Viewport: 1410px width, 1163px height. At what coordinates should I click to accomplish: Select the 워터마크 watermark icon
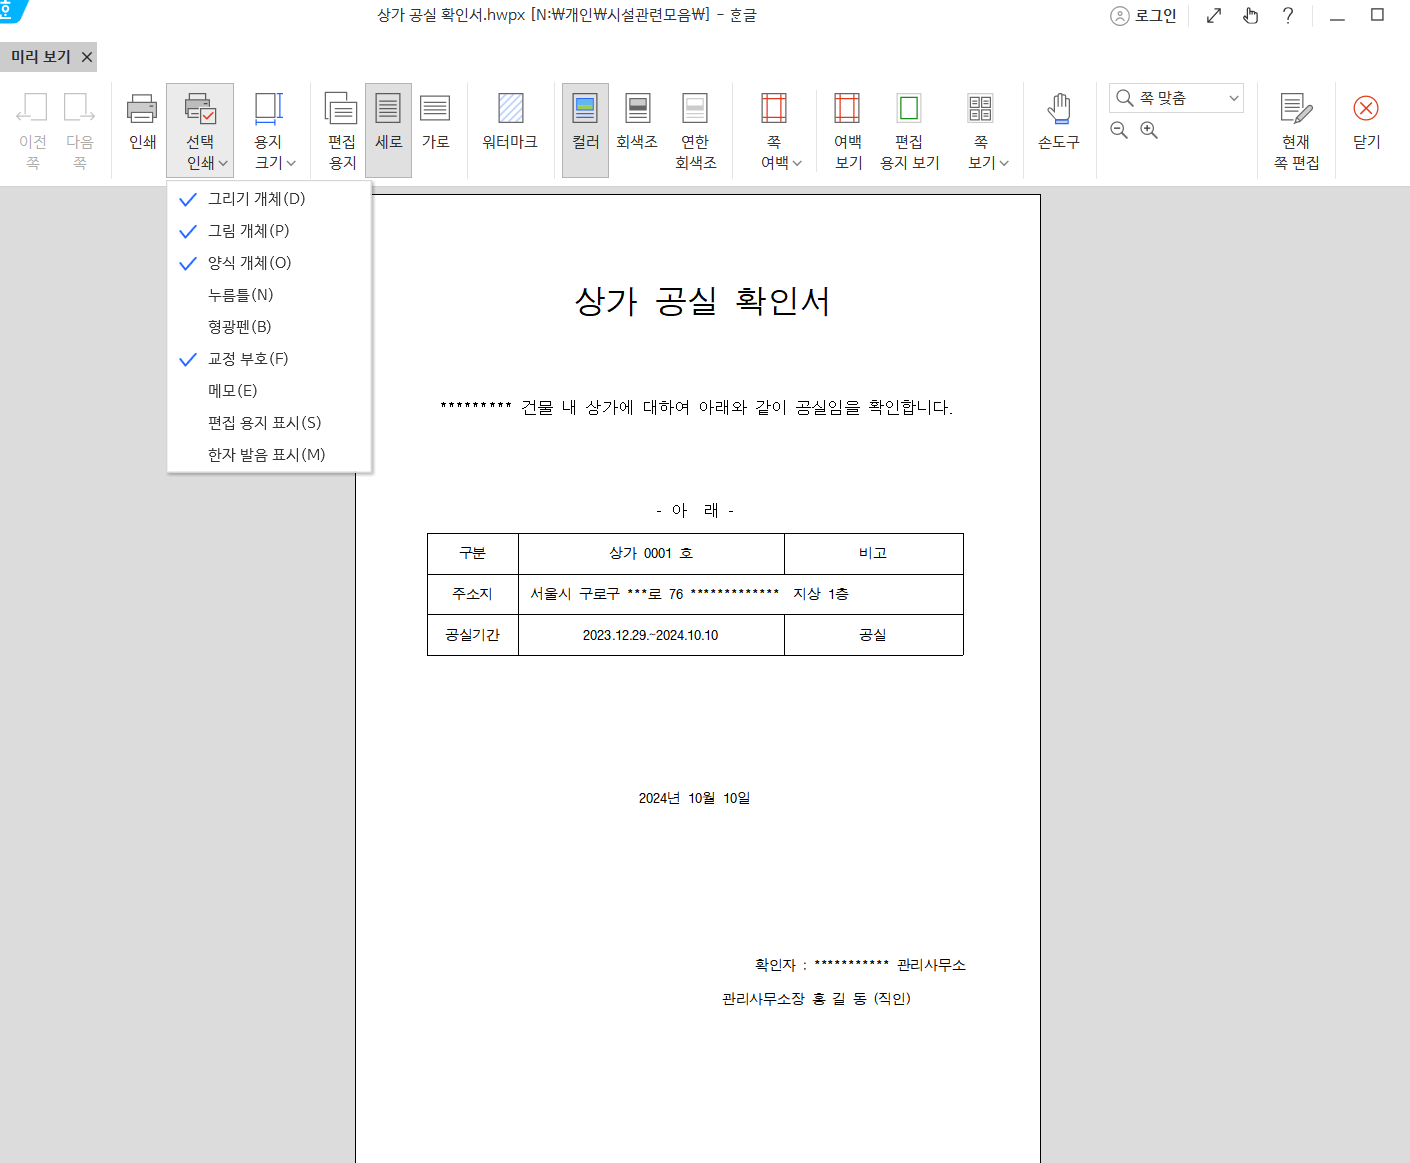510,128
